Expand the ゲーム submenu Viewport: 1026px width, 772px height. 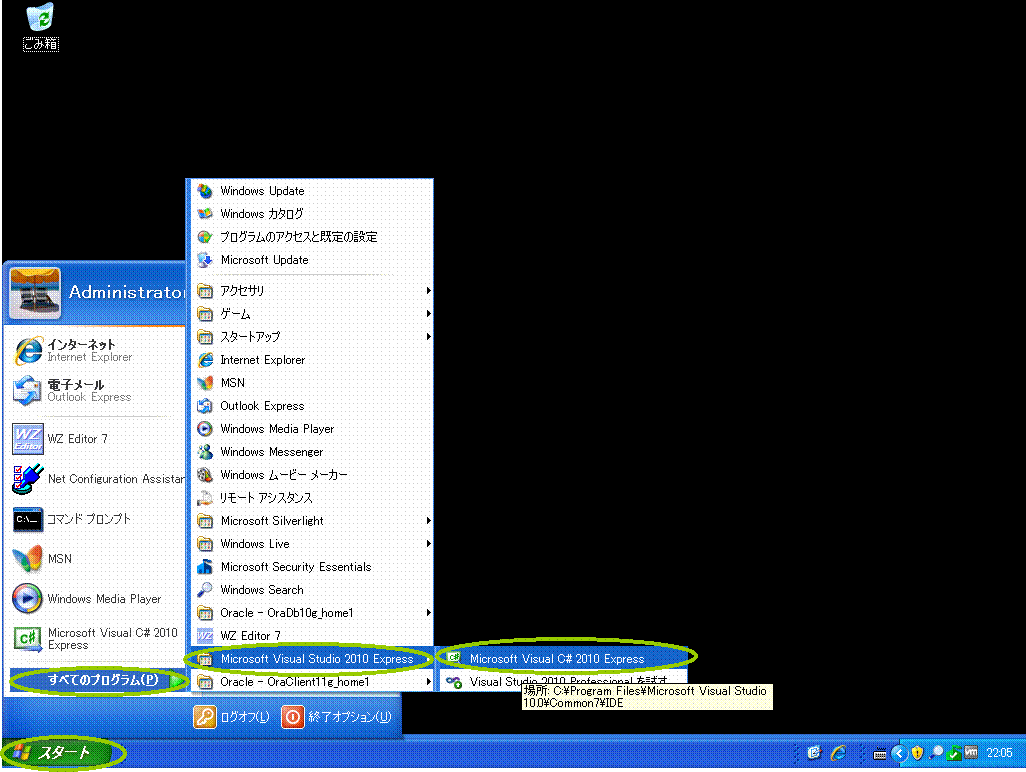(314, 313)
